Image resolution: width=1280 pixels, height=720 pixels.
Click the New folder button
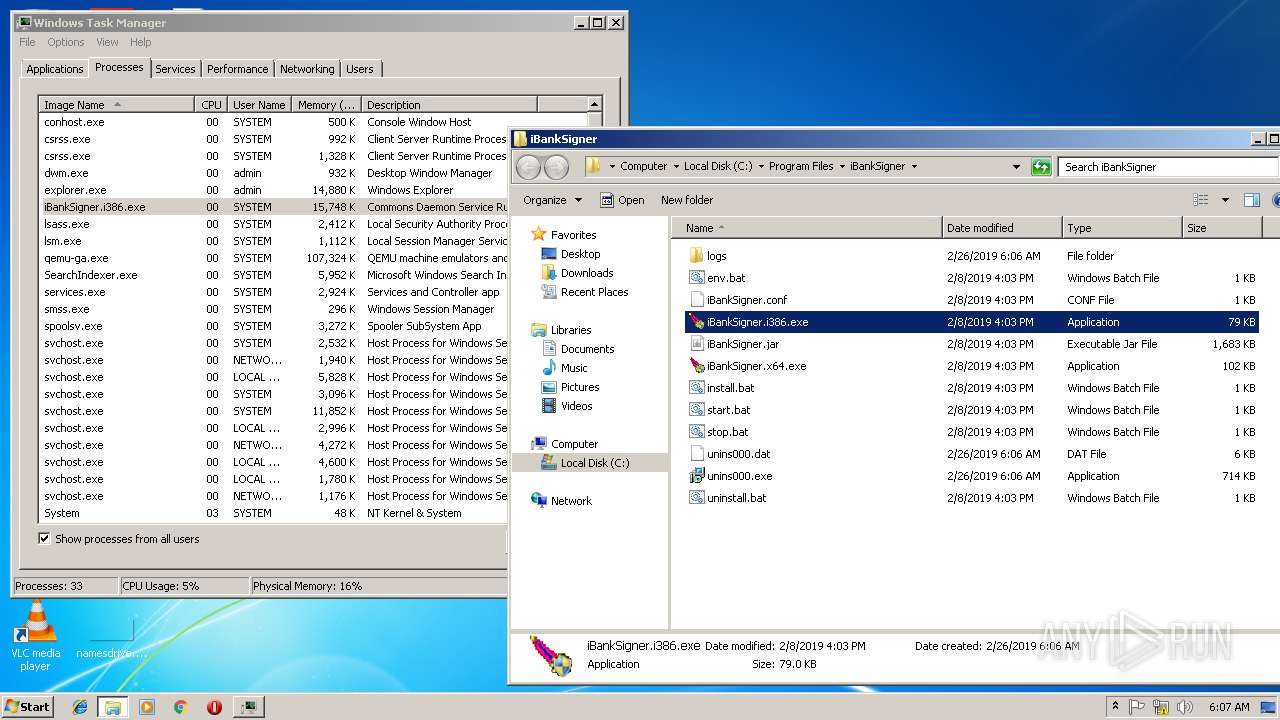point(687,200)
